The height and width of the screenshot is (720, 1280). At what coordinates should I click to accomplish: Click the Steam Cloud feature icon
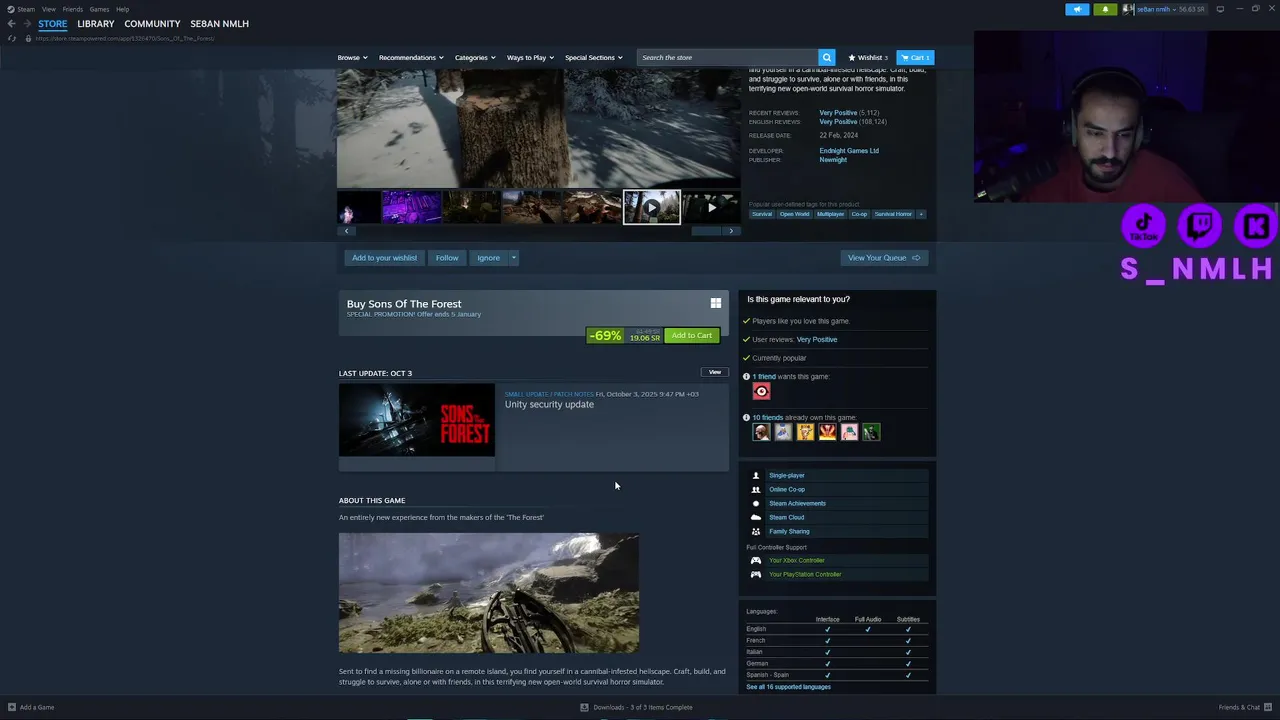[756, 517]
